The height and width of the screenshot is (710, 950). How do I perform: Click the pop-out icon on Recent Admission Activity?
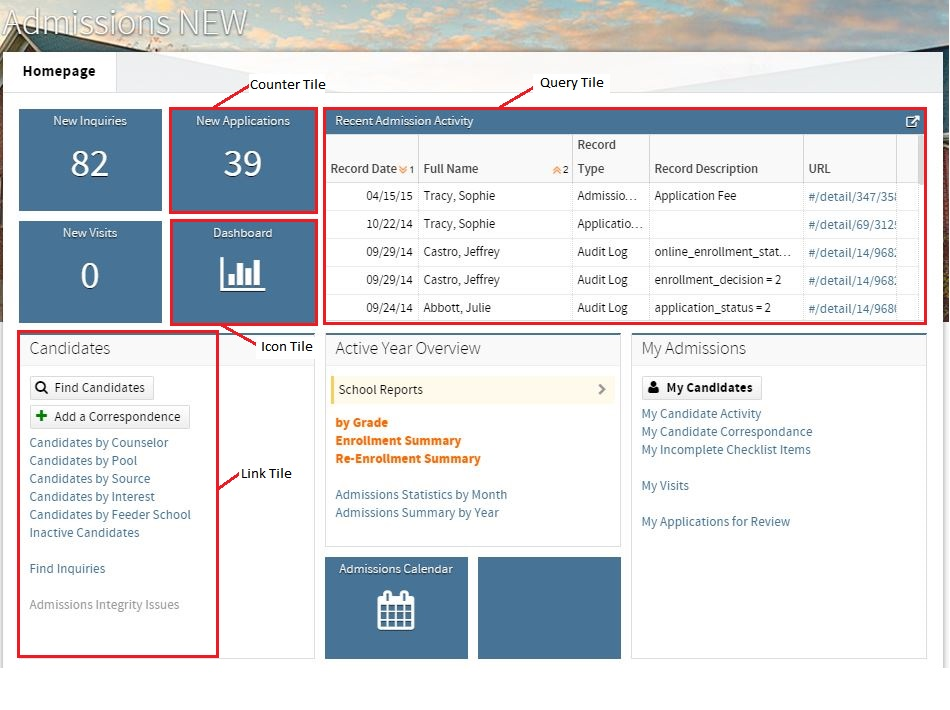click(x=912, y=122)
